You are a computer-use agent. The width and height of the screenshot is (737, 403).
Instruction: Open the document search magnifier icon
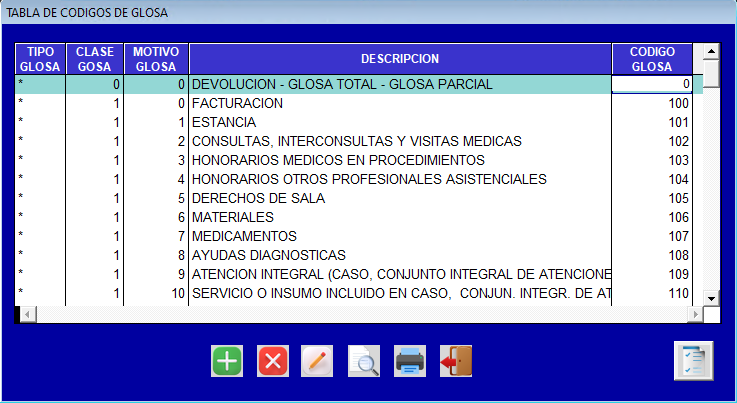364,361
